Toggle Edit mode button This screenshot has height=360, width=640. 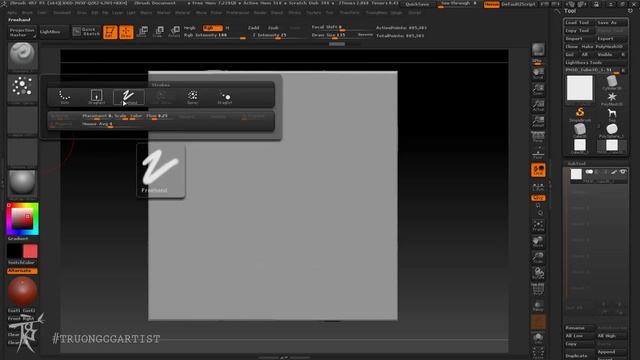(110, 32)
